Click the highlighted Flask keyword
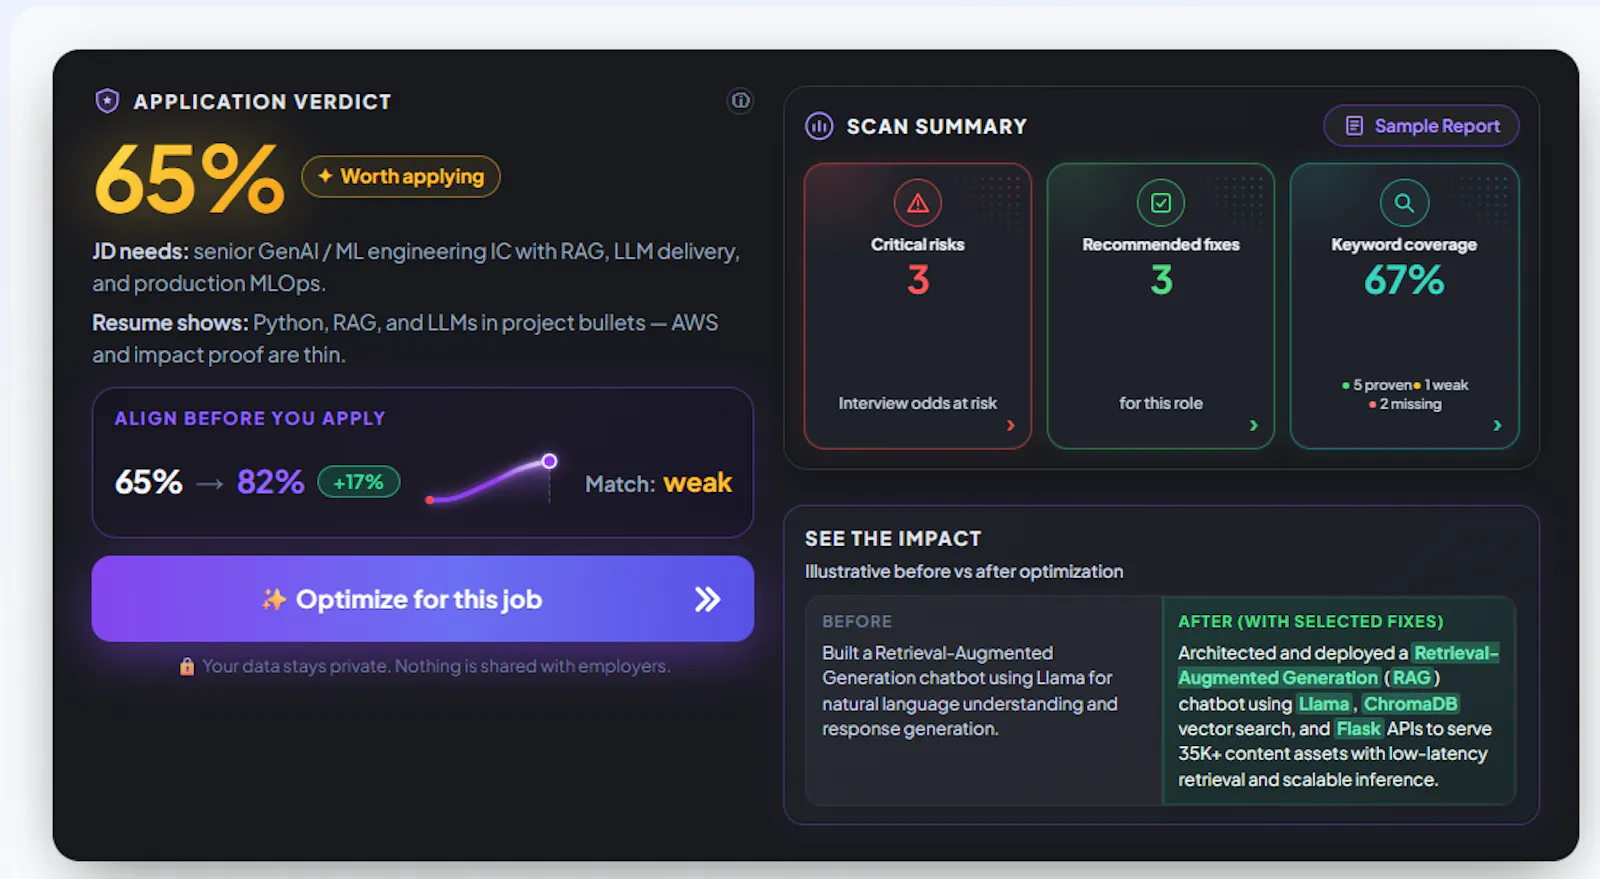Screen dimensions: 1600x879 [1358, 729]
